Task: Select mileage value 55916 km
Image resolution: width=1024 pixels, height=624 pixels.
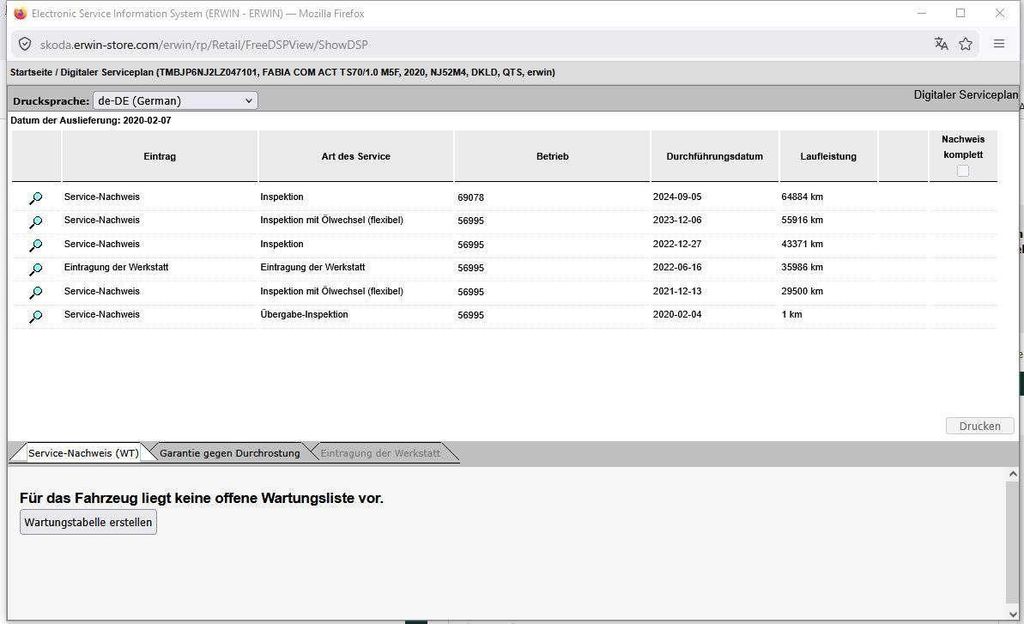Action: (802, 220)
